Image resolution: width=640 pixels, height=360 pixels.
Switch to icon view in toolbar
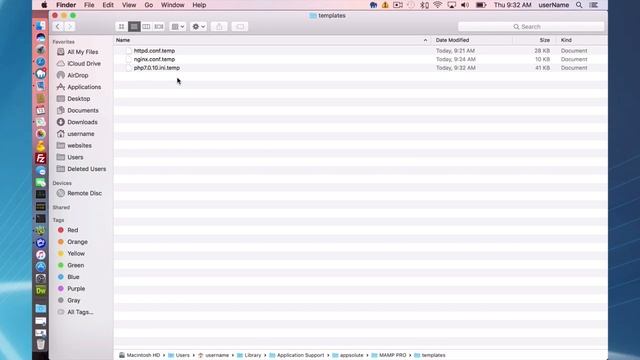pyautogui.click(x=121, y=27)
